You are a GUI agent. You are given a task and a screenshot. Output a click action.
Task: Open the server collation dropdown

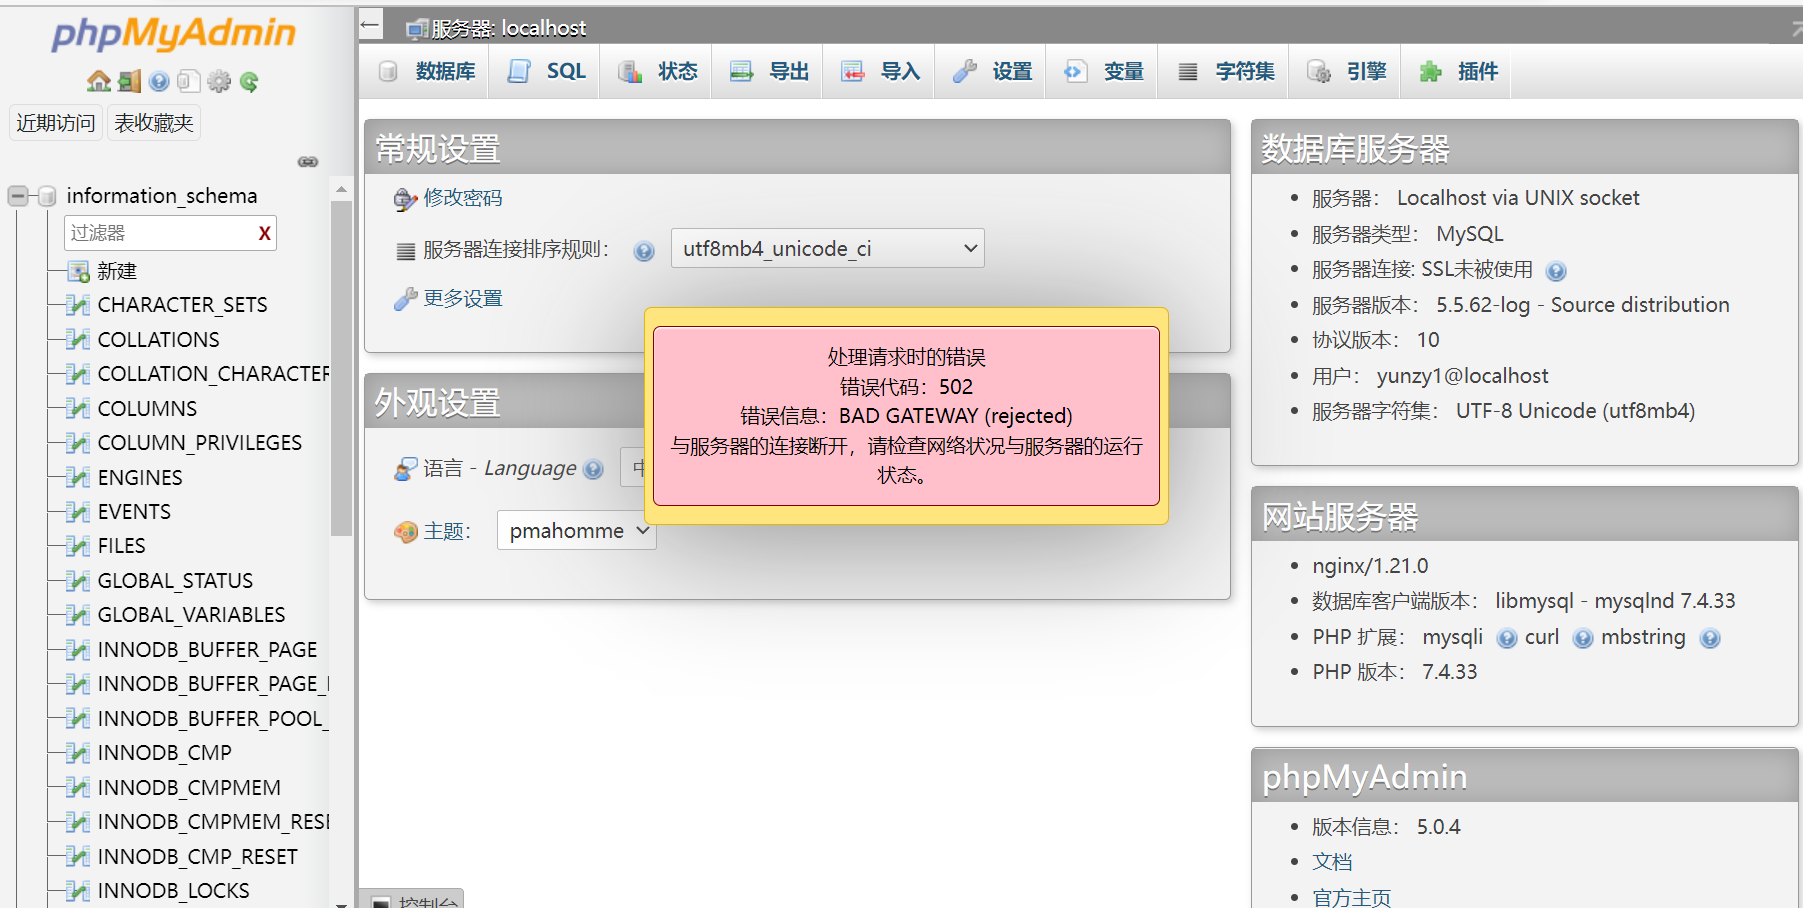[826, 248]
